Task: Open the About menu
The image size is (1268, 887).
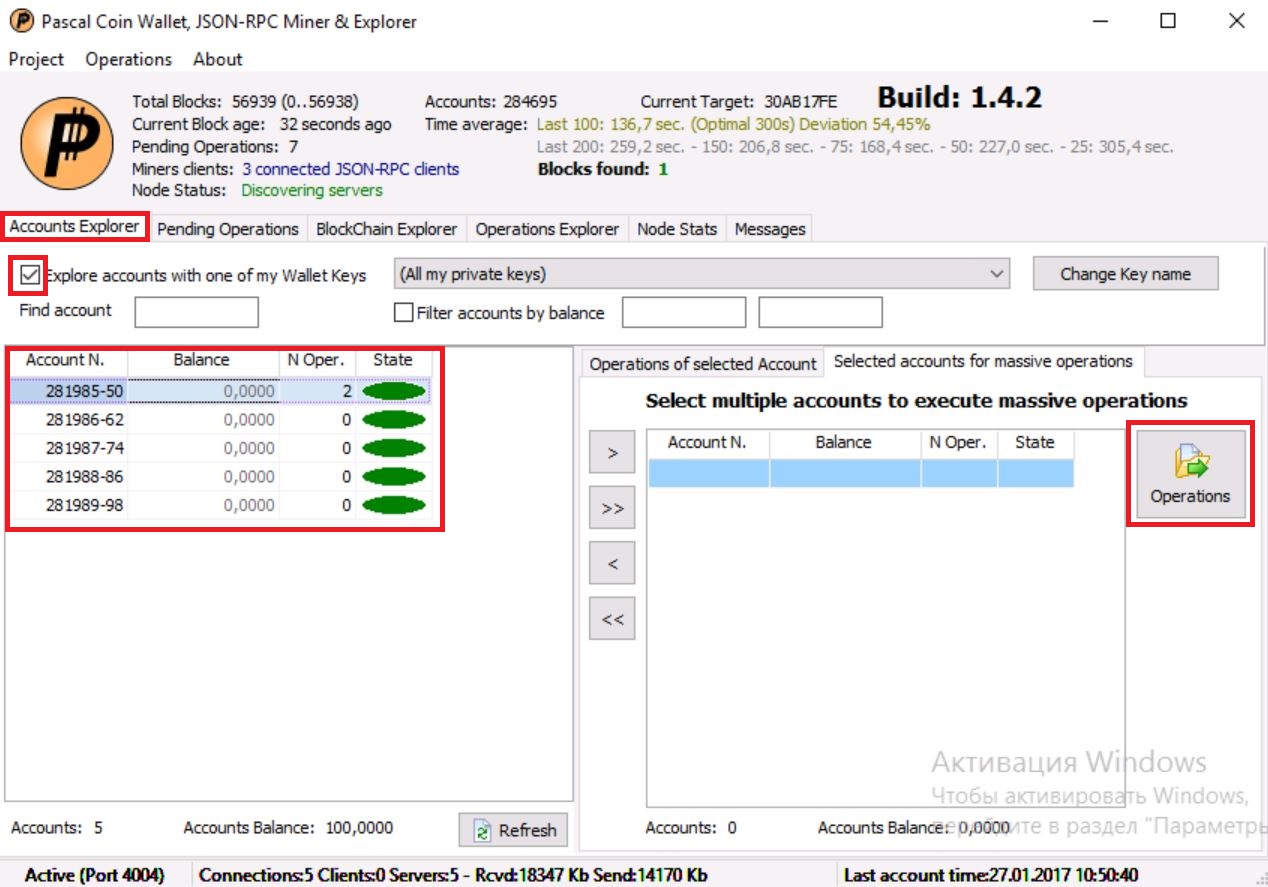Action: click(x=218, y=59)
